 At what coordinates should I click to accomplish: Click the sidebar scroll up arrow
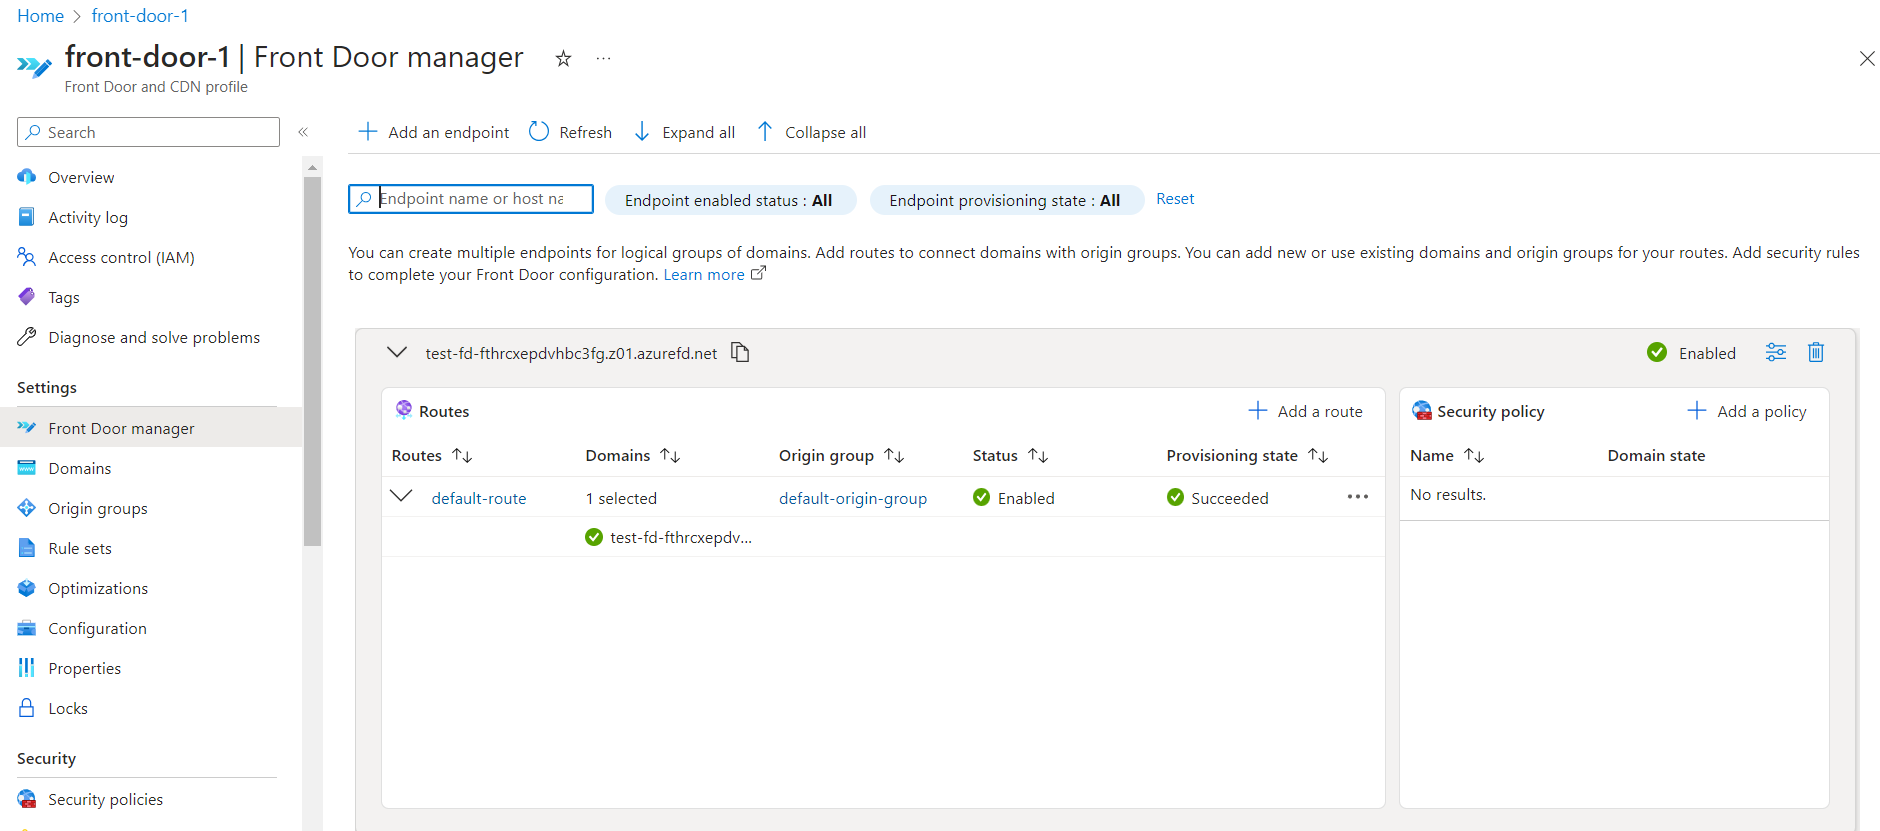(x=312, y=167)
